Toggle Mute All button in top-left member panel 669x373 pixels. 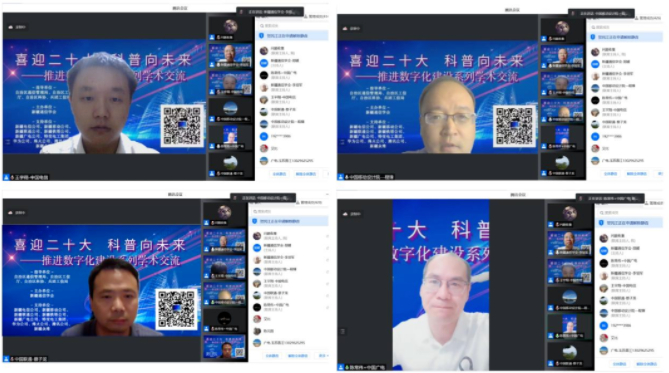tap(279, 174)
